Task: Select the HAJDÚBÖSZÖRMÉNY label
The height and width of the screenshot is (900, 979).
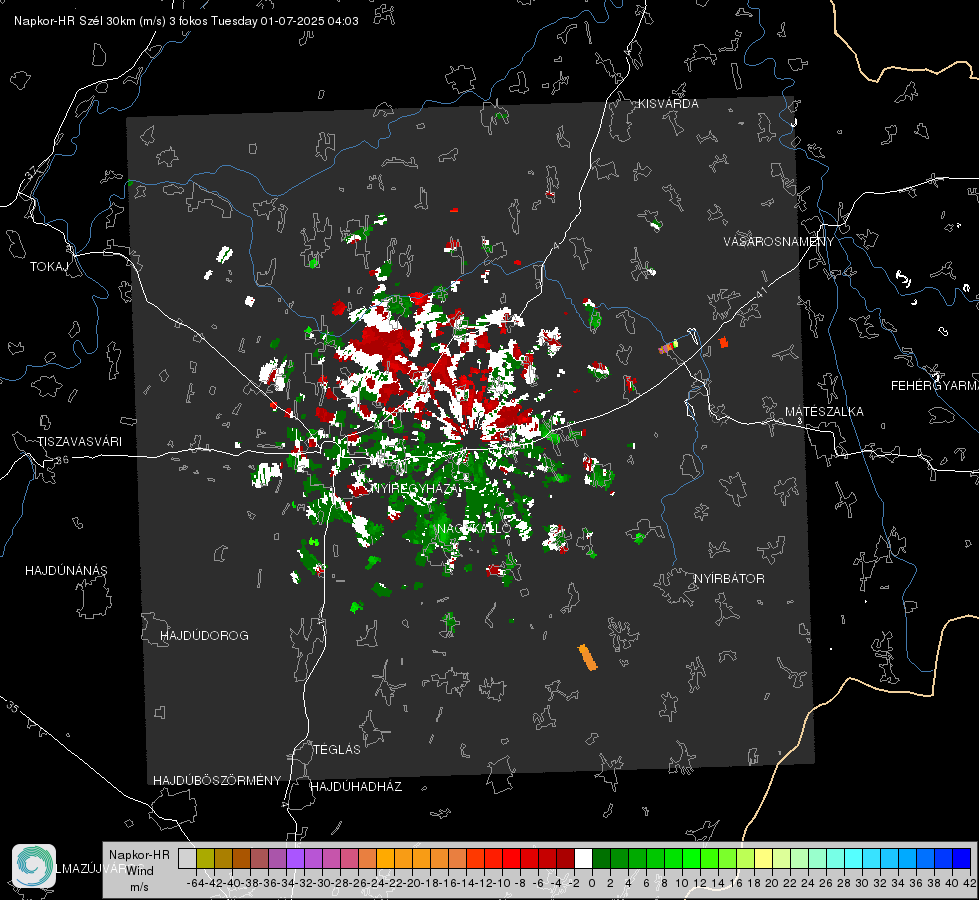Action: coord(217,781)
